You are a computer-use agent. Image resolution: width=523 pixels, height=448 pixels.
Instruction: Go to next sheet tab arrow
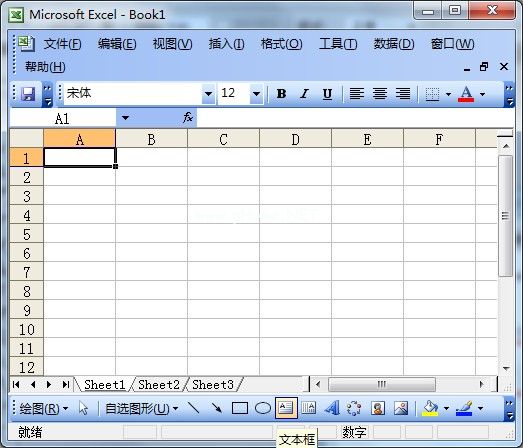49,385
